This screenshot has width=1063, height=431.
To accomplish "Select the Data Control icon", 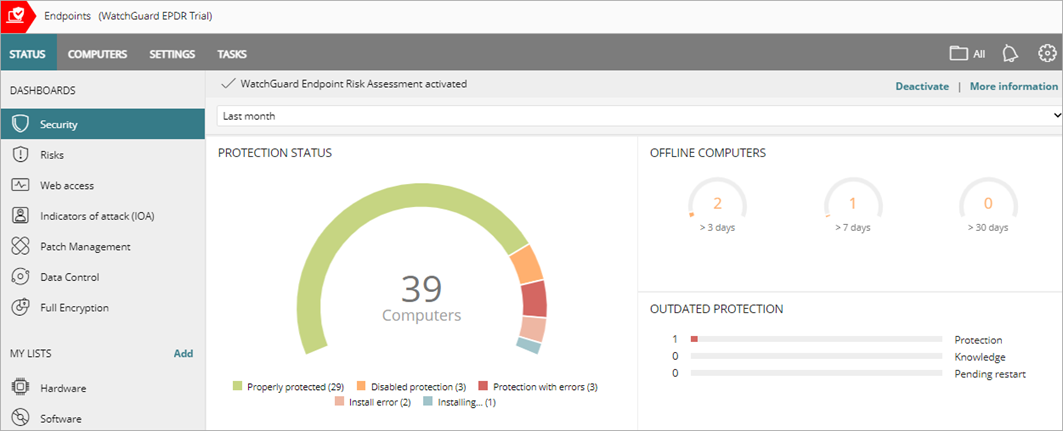I will [20, 277].
